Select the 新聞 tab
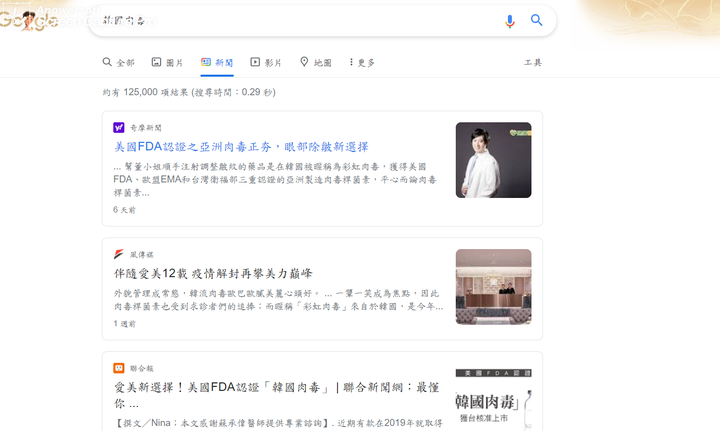 pos(217,62)
